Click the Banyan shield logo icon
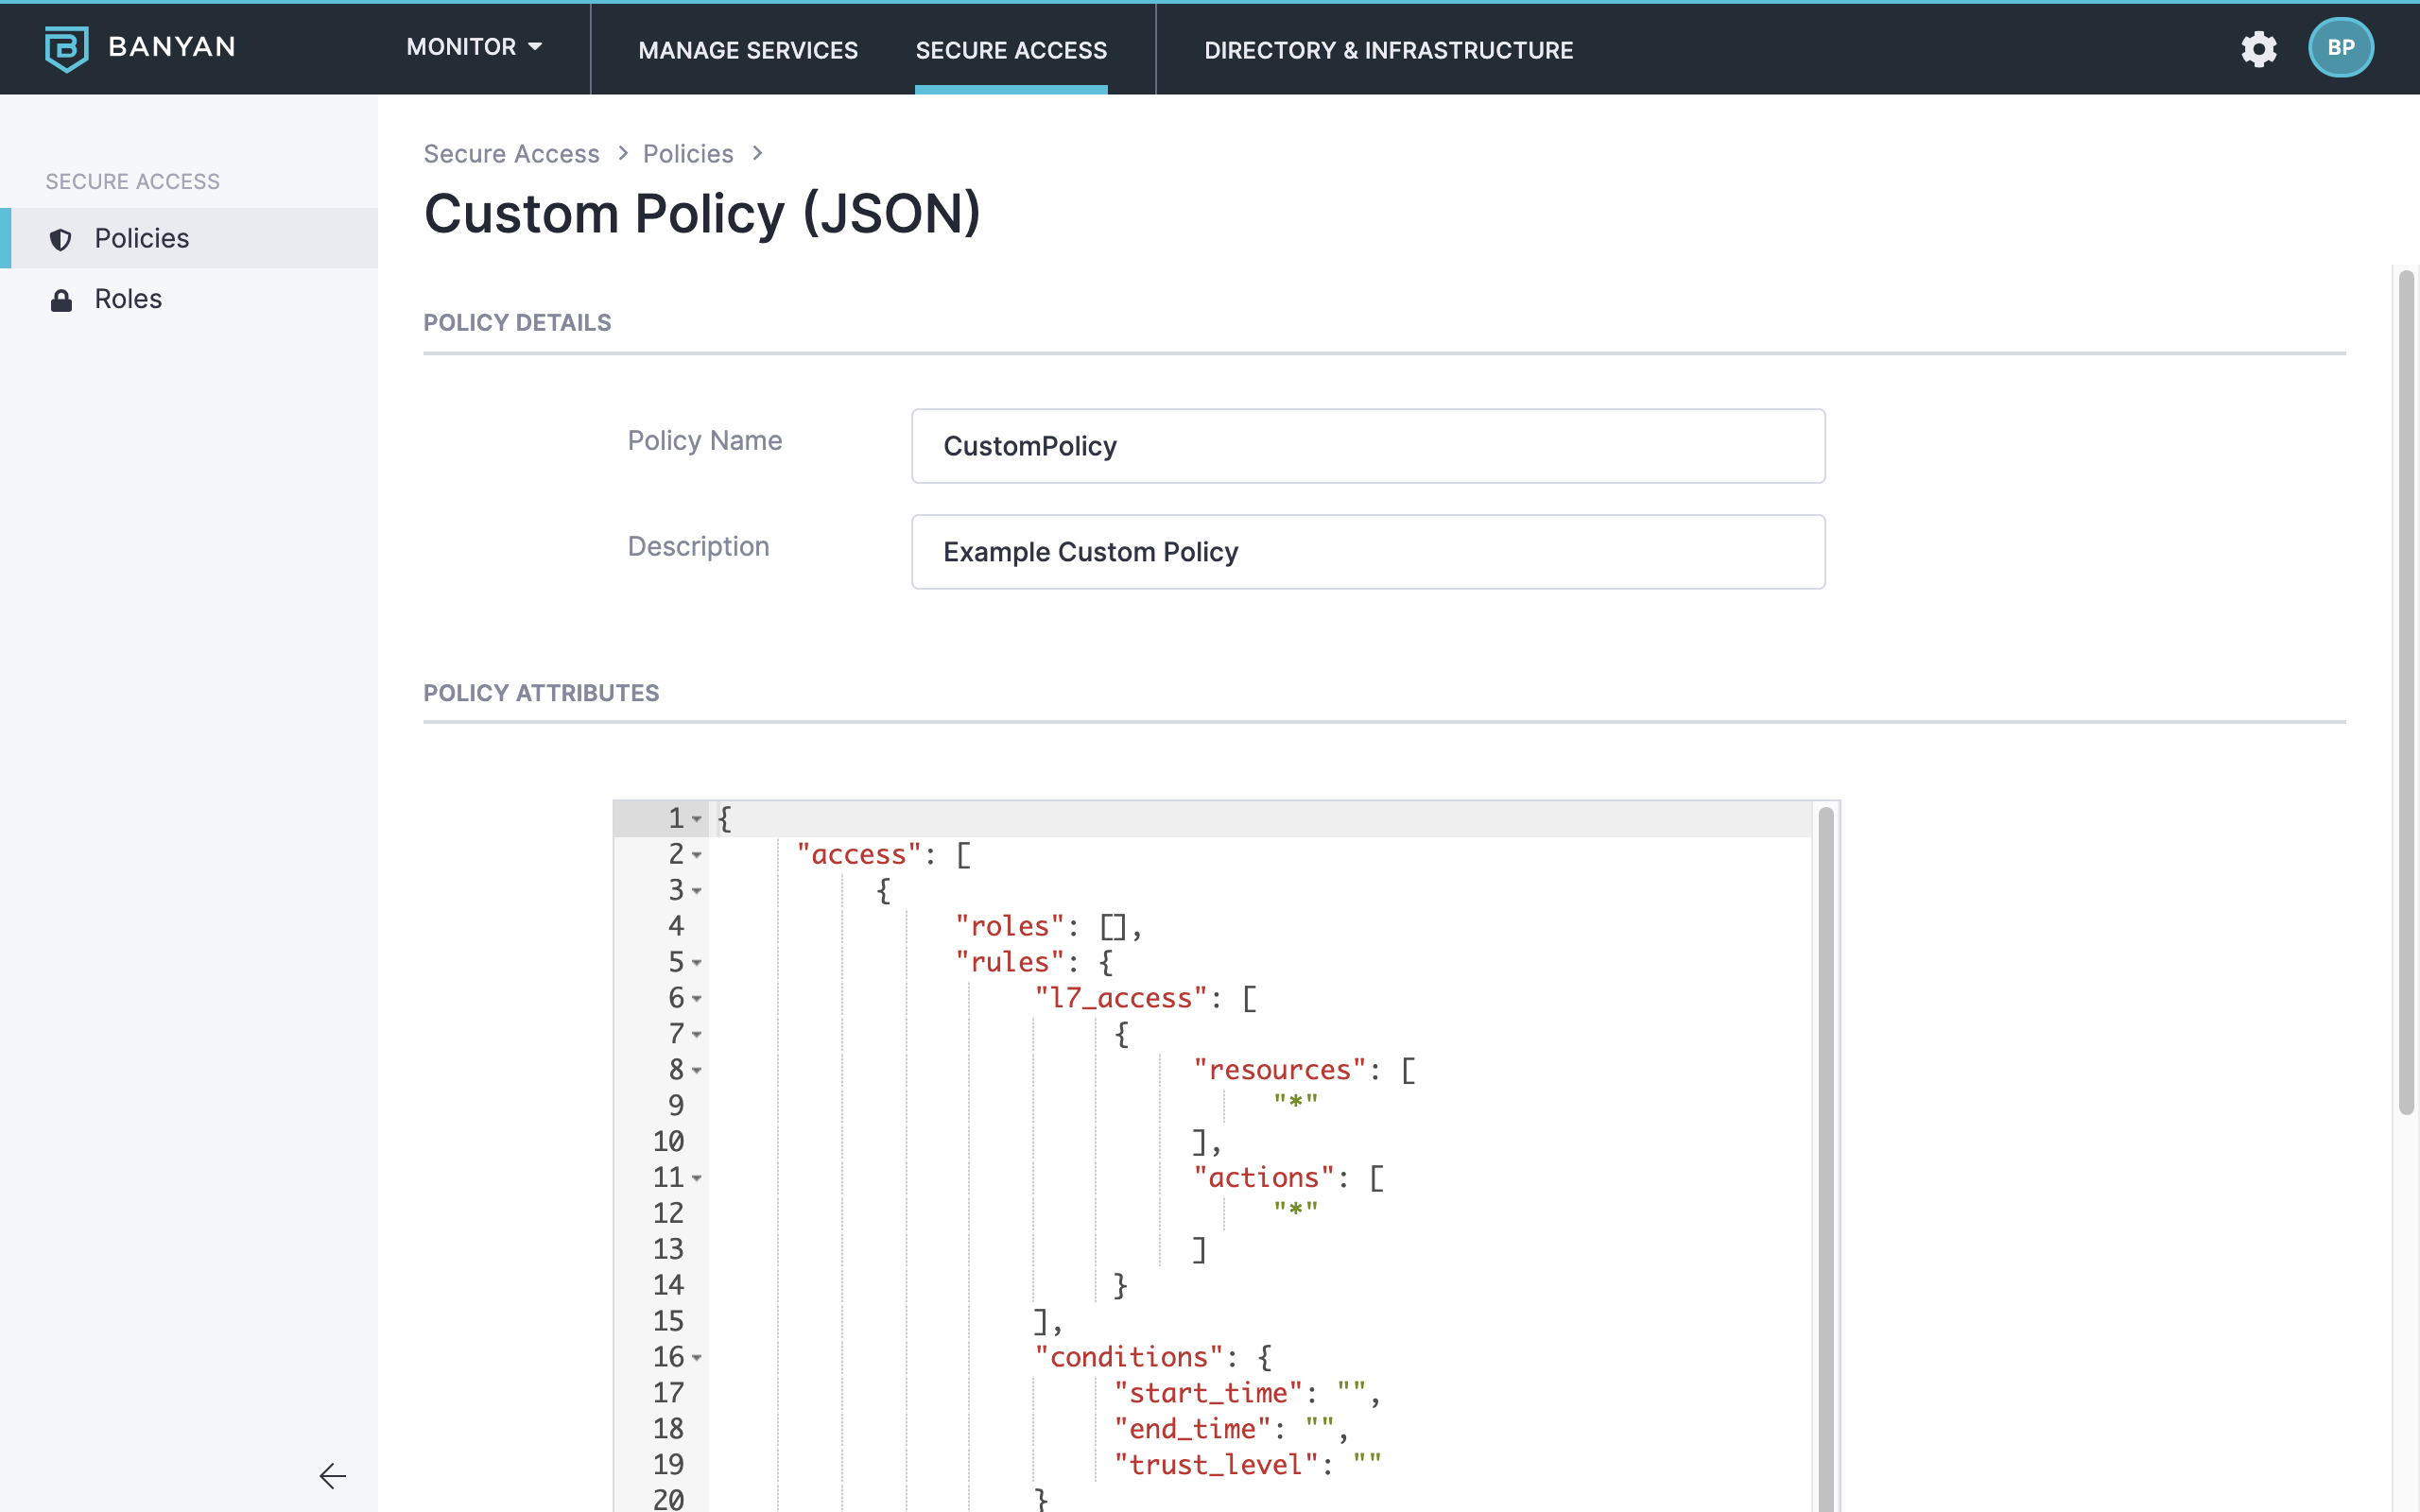 point(66,48)
